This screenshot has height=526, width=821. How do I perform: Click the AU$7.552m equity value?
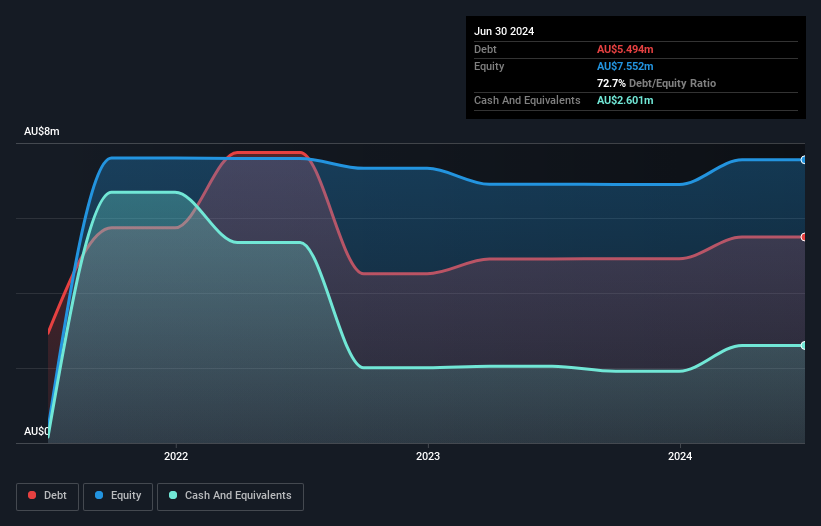(x=625, y=66)
